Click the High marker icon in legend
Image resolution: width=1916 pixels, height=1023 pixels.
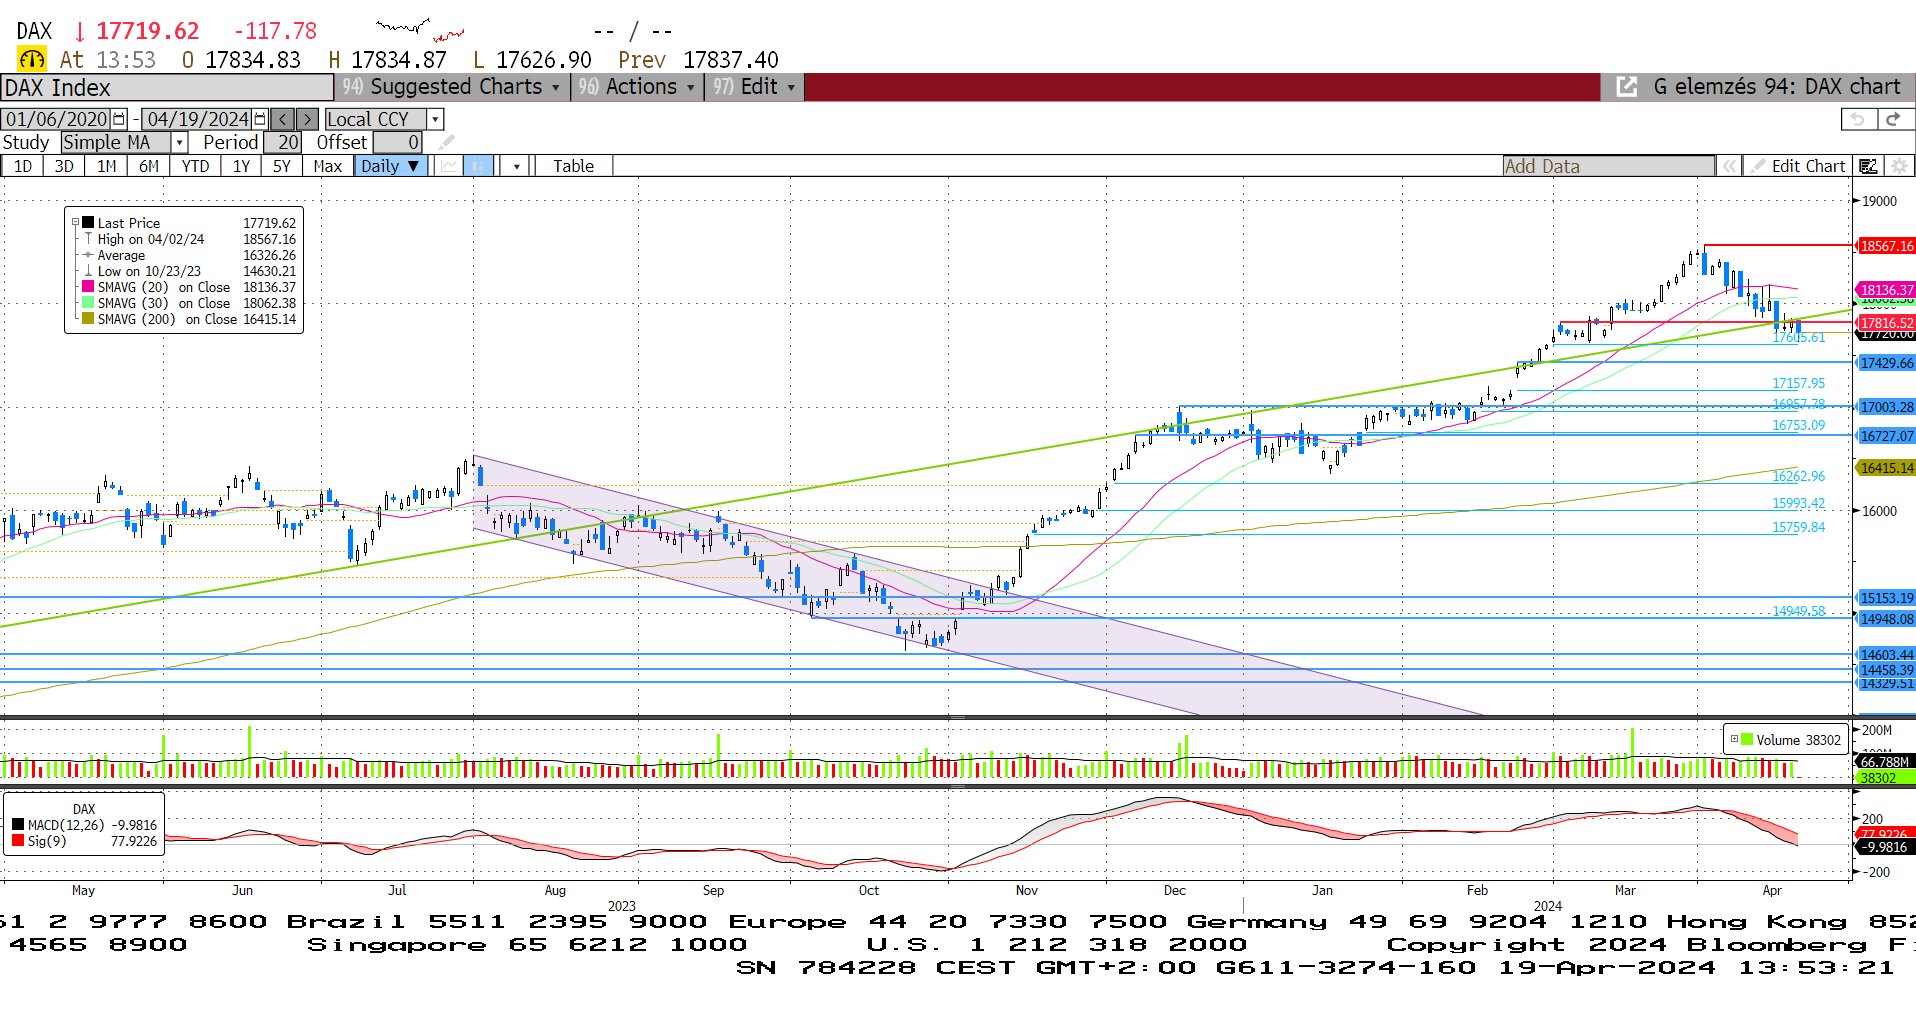pos(88,239)
